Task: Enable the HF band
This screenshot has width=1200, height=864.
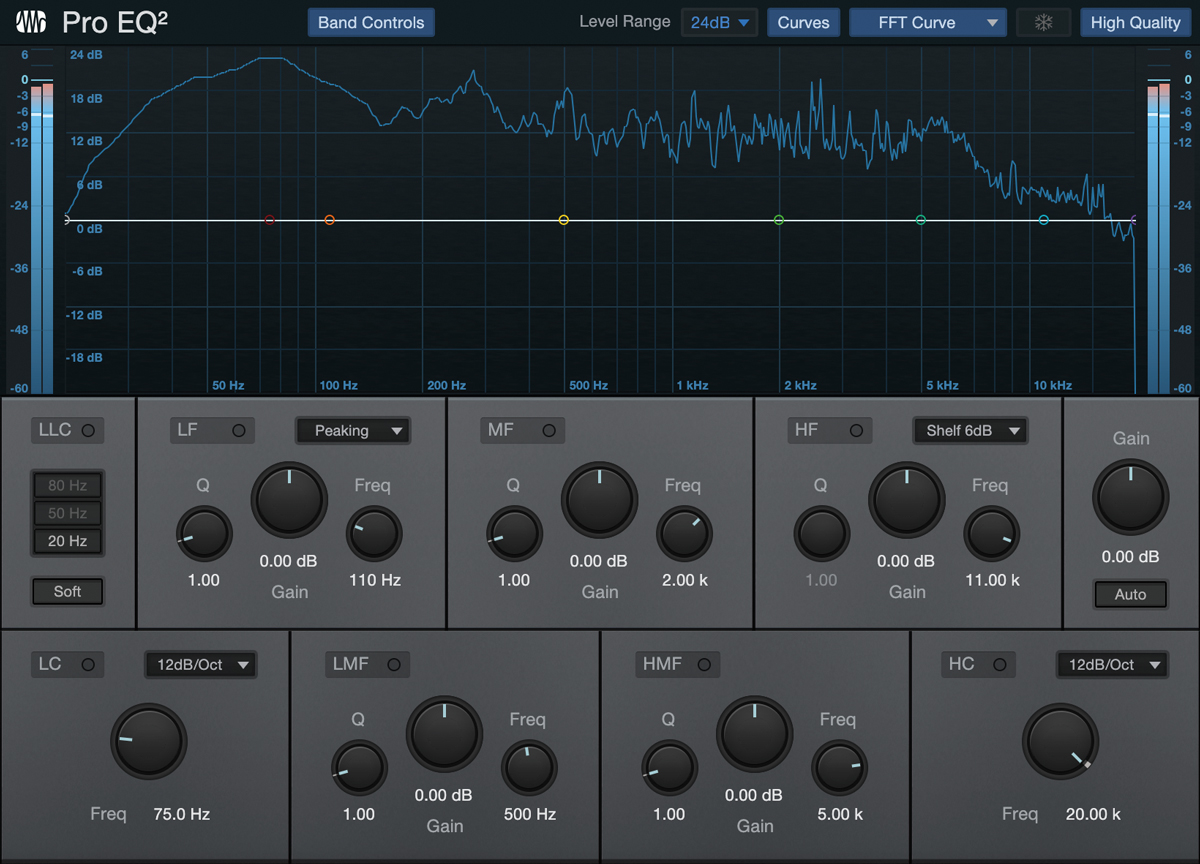Action: pyautogui.click(x=856, y=430)
